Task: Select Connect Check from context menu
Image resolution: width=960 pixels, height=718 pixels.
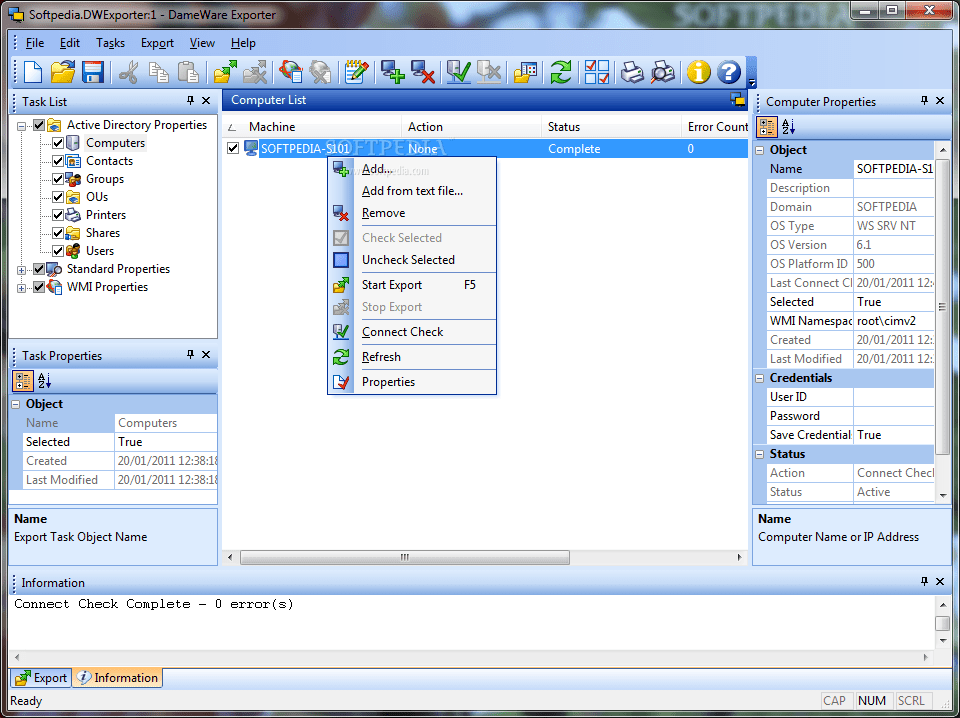Action: 412,332
